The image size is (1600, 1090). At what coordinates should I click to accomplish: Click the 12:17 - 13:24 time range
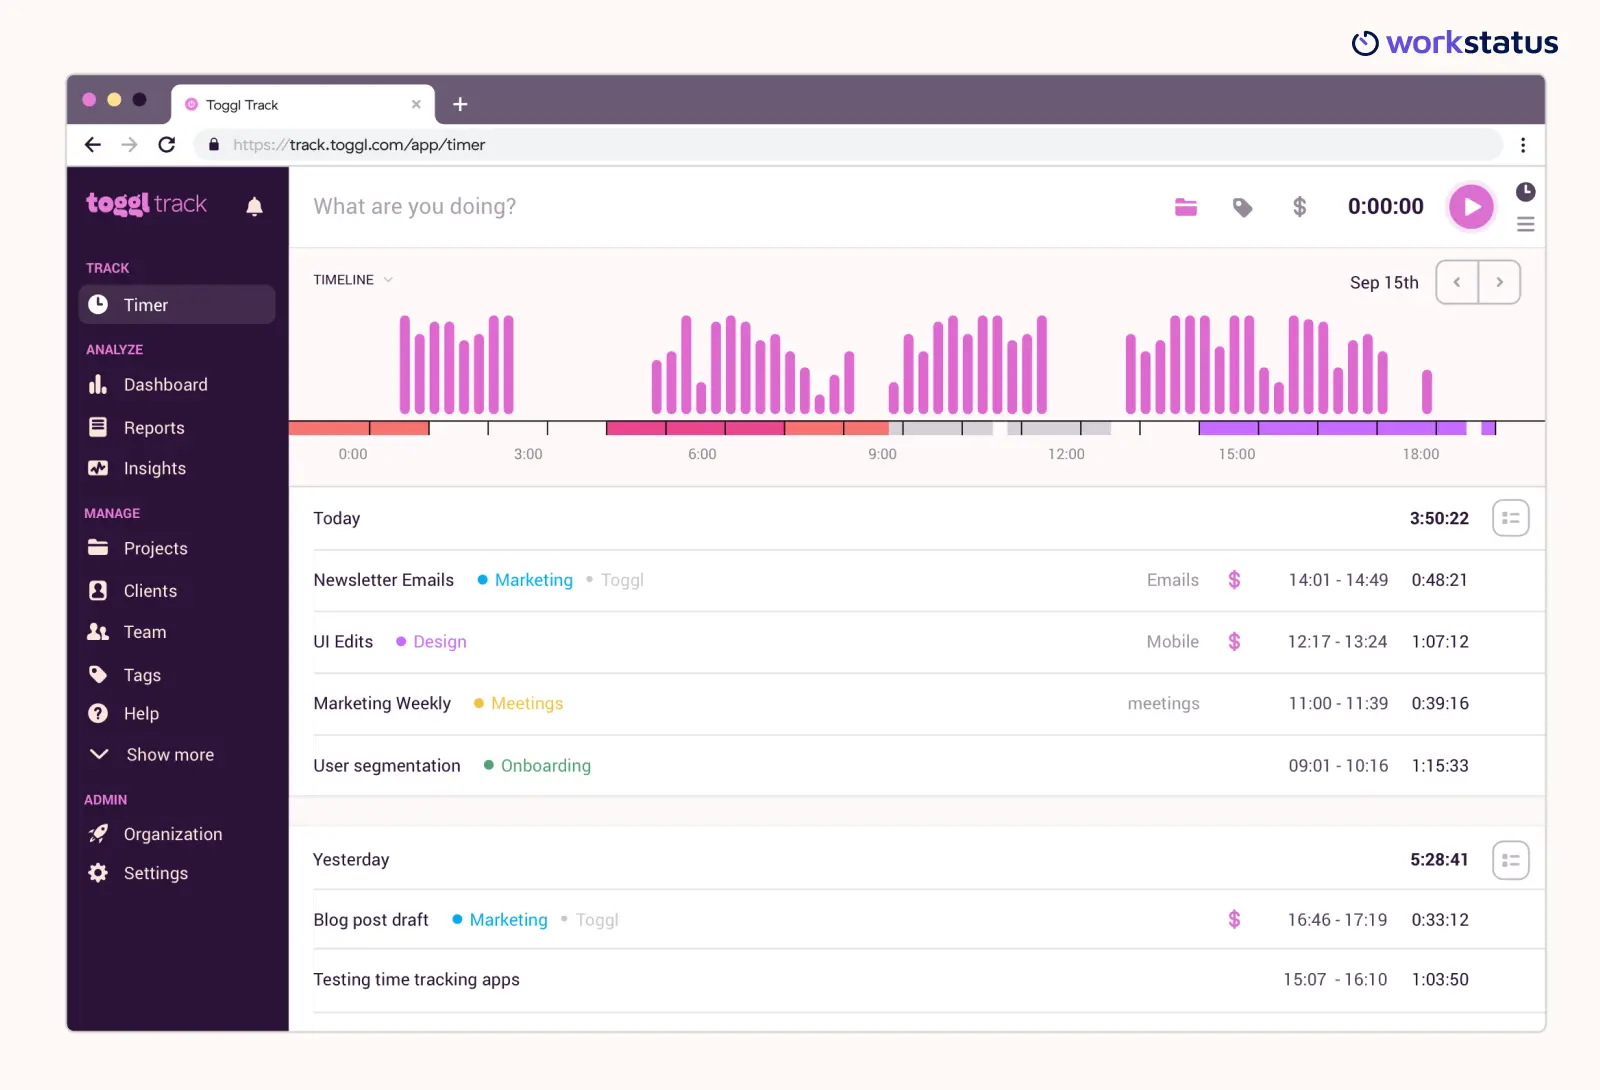[x=1337, y=642]
